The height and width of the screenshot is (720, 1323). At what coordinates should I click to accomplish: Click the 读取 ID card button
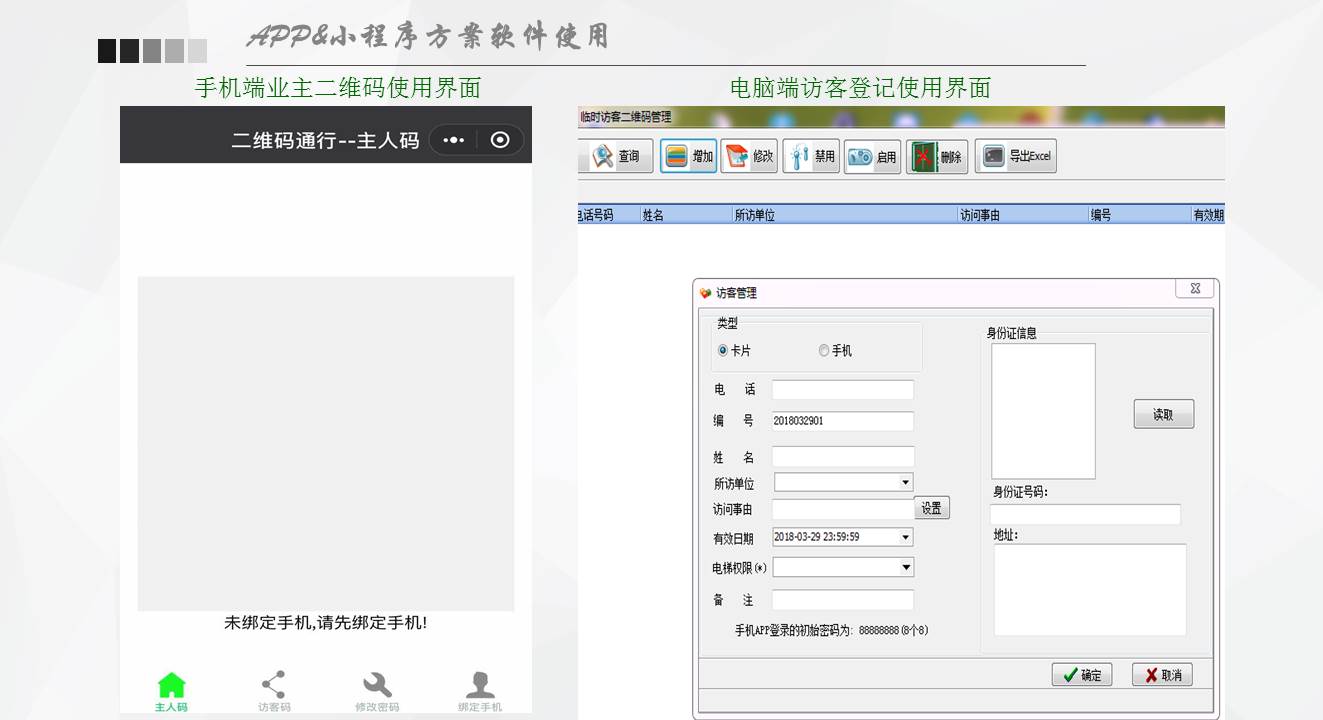pos(1164,414)
